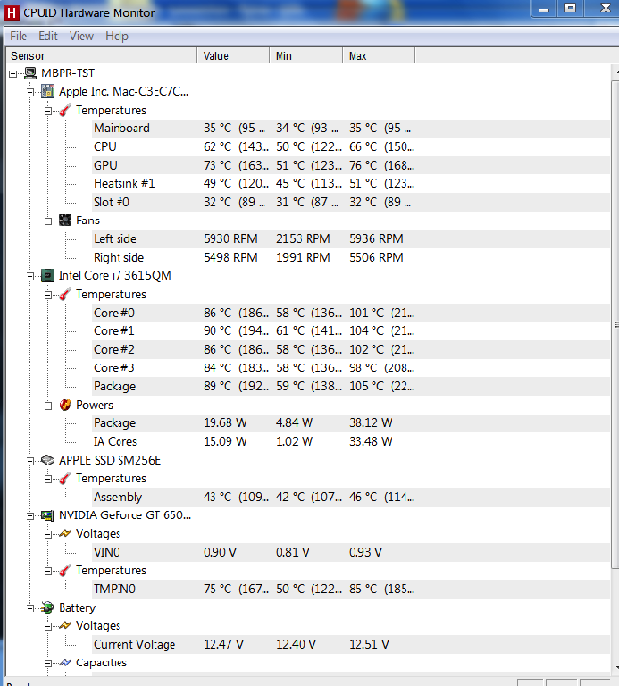Viewport: 619px width, 686px height.
Task: Click the Powers icon under Intel Core
Action: point(65,405)
